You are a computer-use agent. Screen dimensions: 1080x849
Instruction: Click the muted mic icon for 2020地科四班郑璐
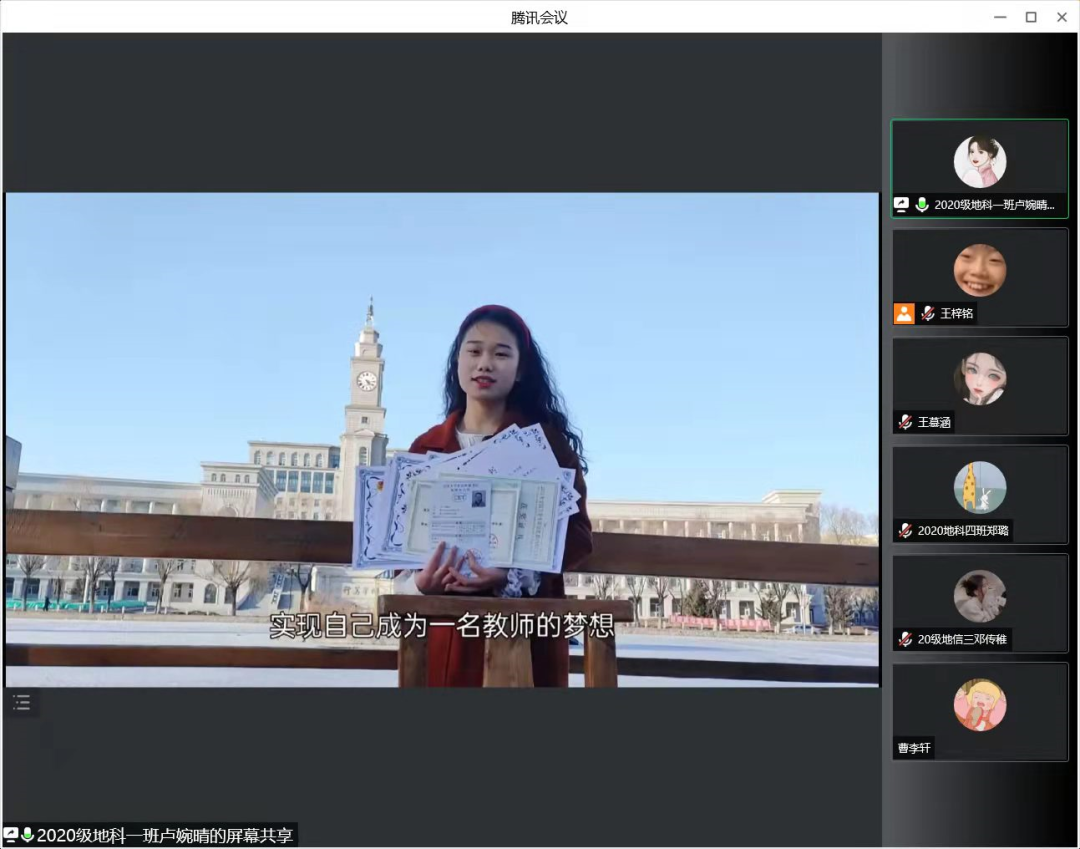(905, 531)
